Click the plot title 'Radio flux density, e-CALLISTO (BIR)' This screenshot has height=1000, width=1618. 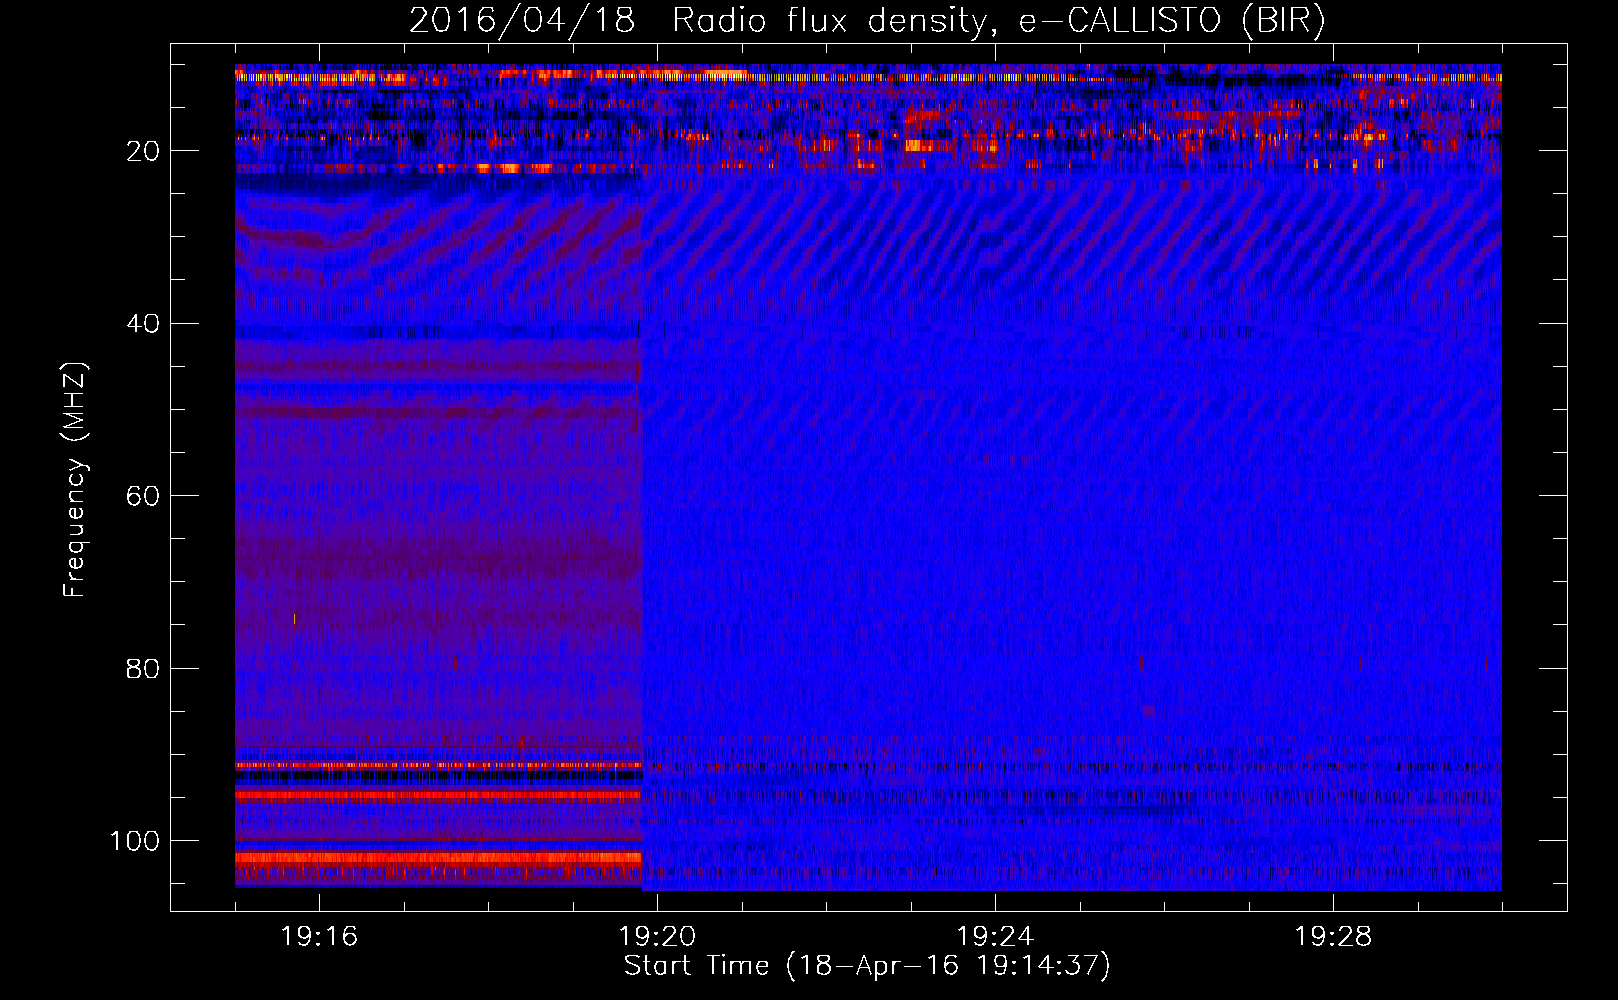point(998,21)
